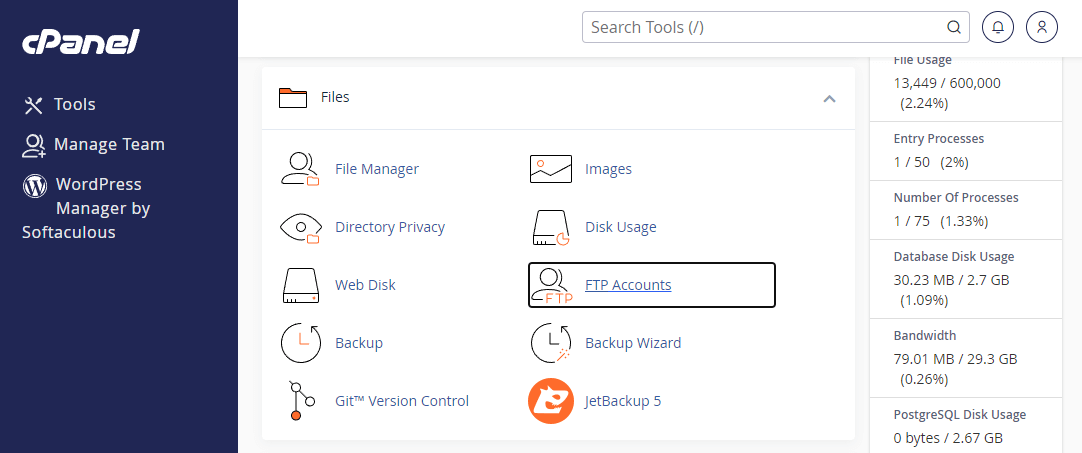Open Web Disk link
Screen dimensions: 1082x453
[x=365, y=285]
